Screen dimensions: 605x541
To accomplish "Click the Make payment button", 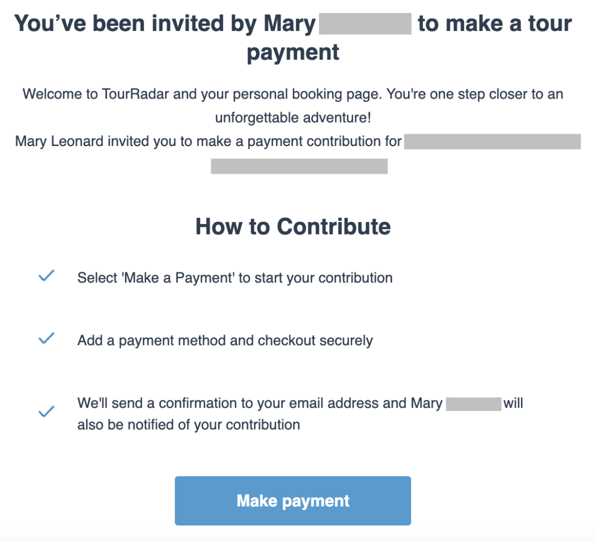I will click(x=292, y=500).
